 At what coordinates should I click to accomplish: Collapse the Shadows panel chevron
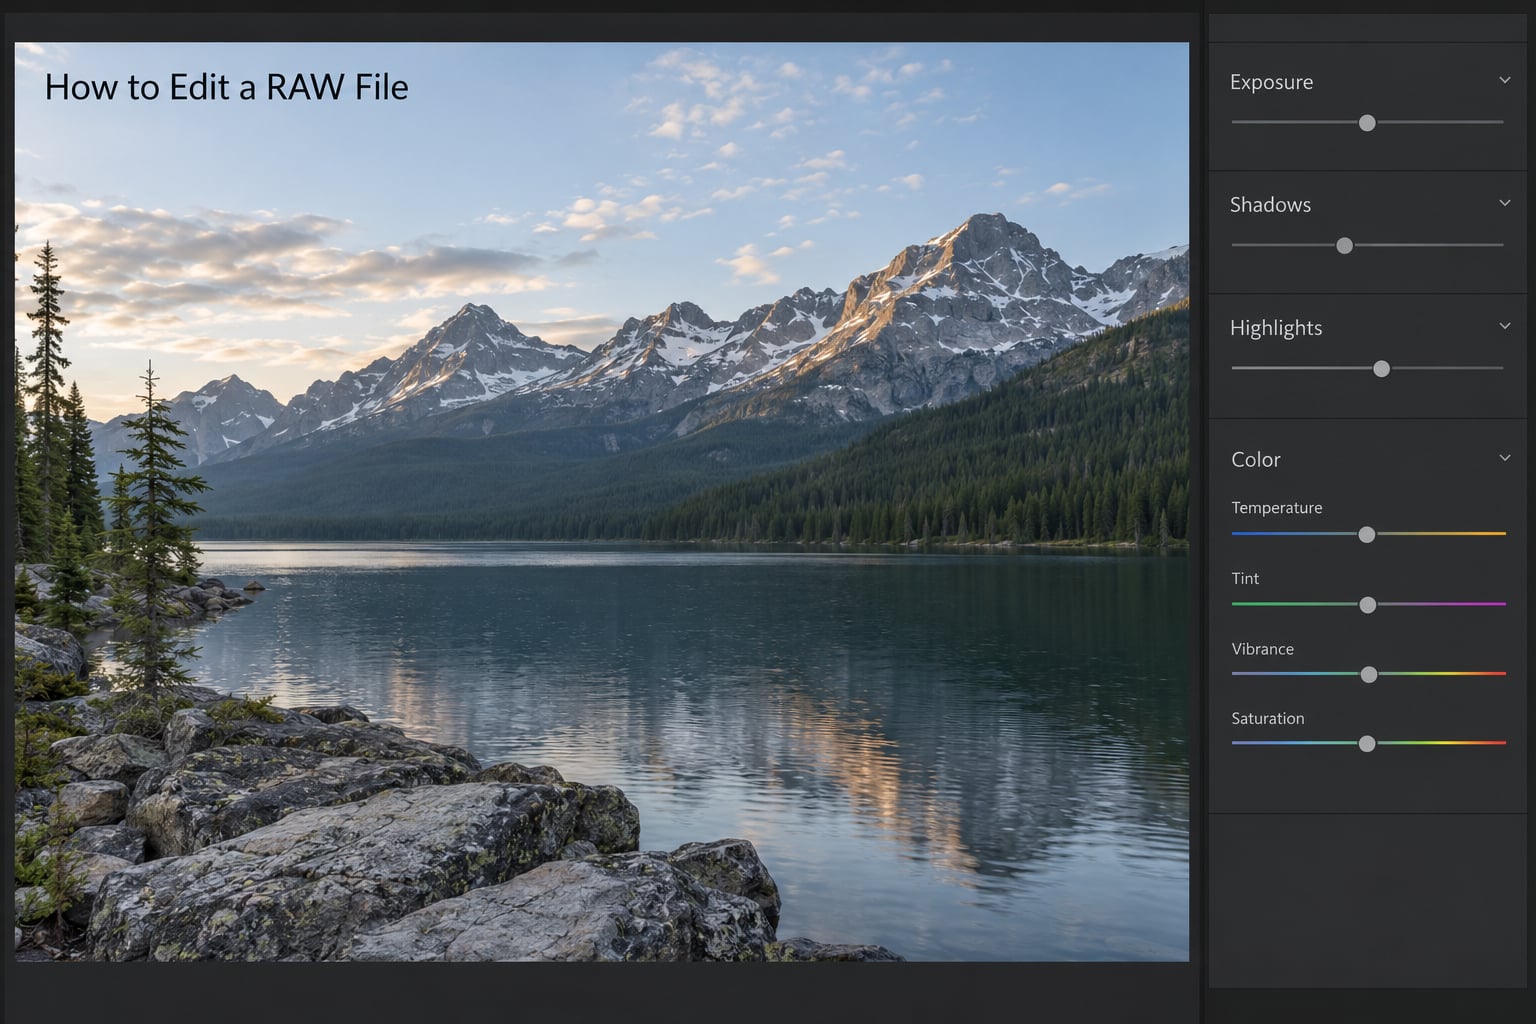tap(1504, 203)
